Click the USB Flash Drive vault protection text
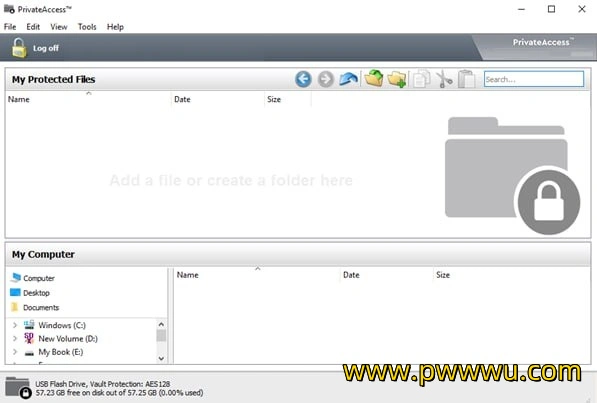Screen dimensions: 597x403 pyautogui.click(x=102, y=384)
